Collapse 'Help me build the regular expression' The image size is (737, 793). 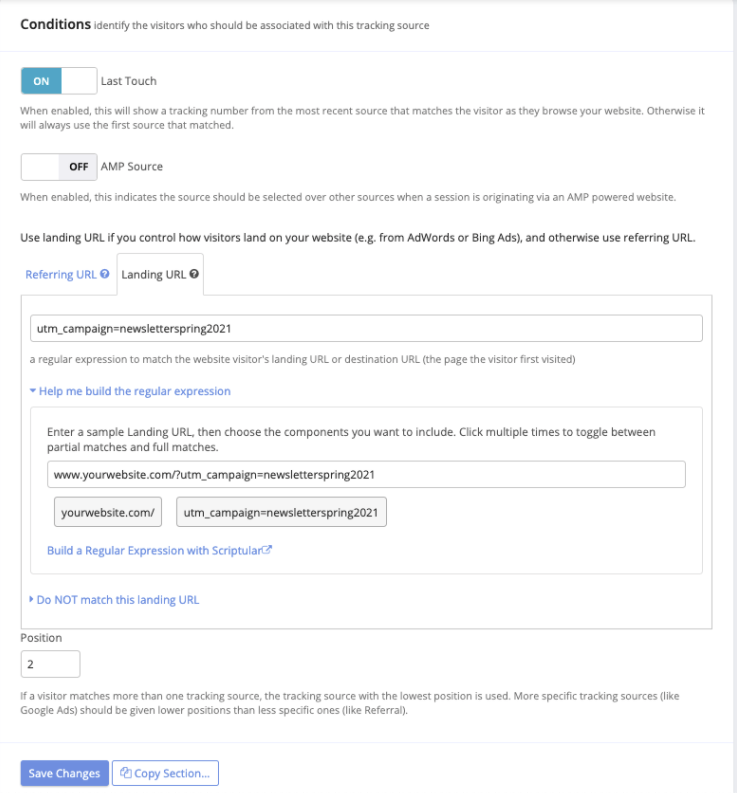[x=130, y=391]
